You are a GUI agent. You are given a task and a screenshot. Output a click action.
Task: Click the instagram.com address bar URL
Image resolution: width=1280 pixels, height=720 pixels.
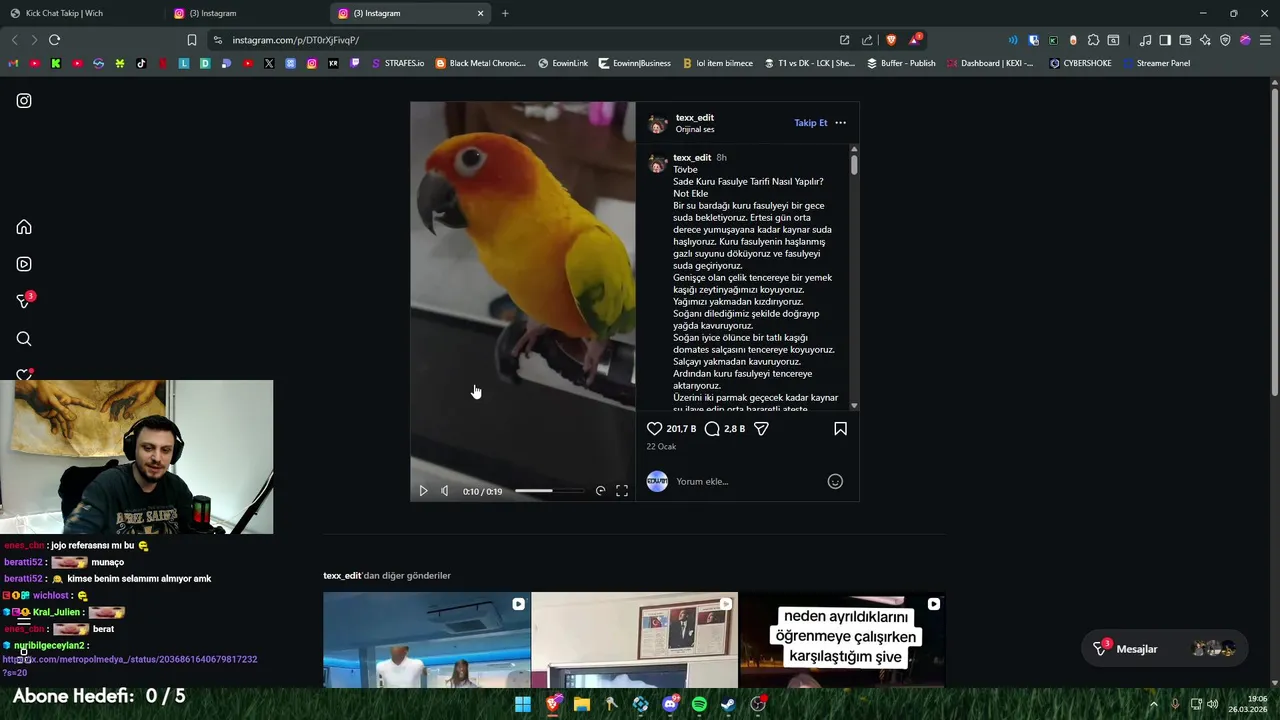(x=295, y=40)
